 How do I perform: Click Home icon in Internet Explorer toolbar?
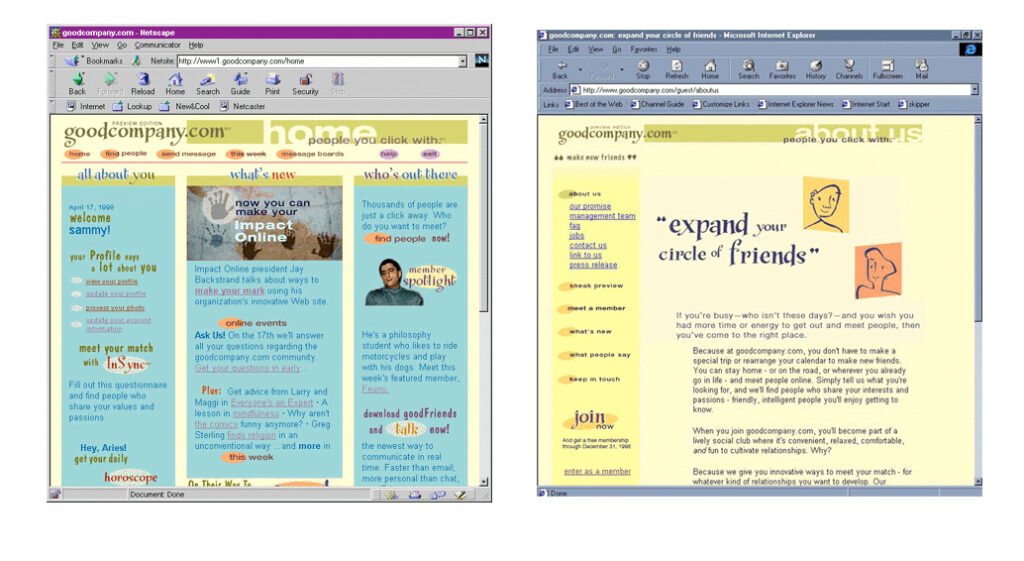click(710, 69)
